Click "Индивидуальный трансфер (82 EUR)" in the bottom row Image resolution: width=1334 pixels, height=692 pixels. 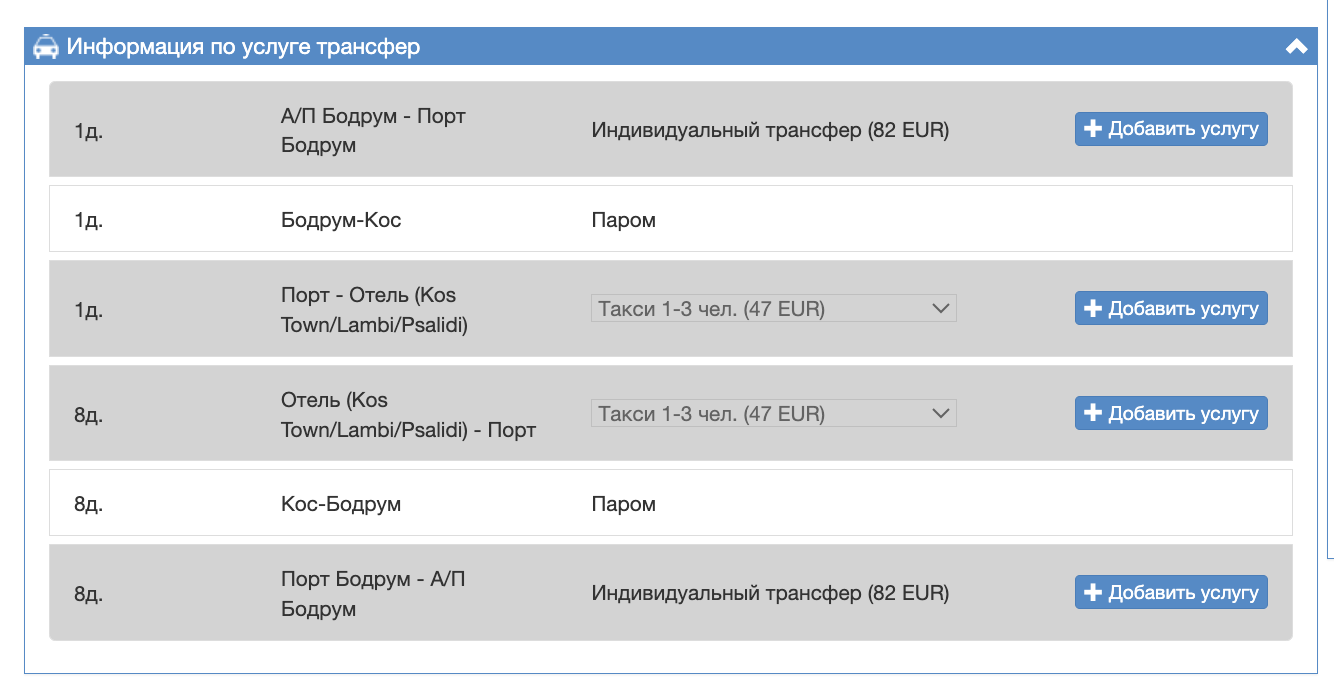click(770, 593)
